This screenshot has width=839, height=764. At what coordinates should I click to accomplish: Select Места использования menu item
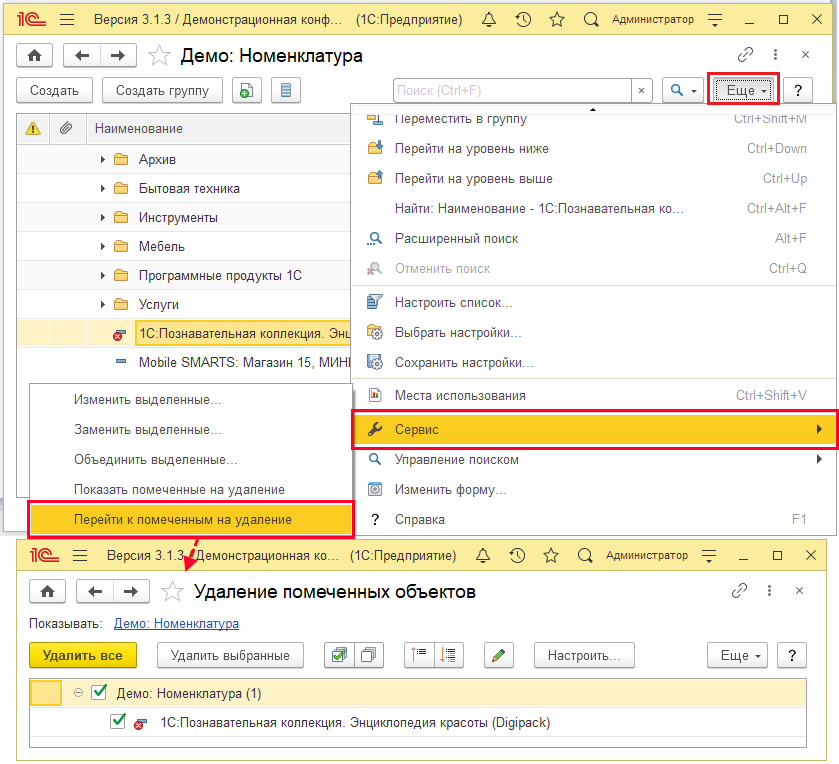point(594,395)
